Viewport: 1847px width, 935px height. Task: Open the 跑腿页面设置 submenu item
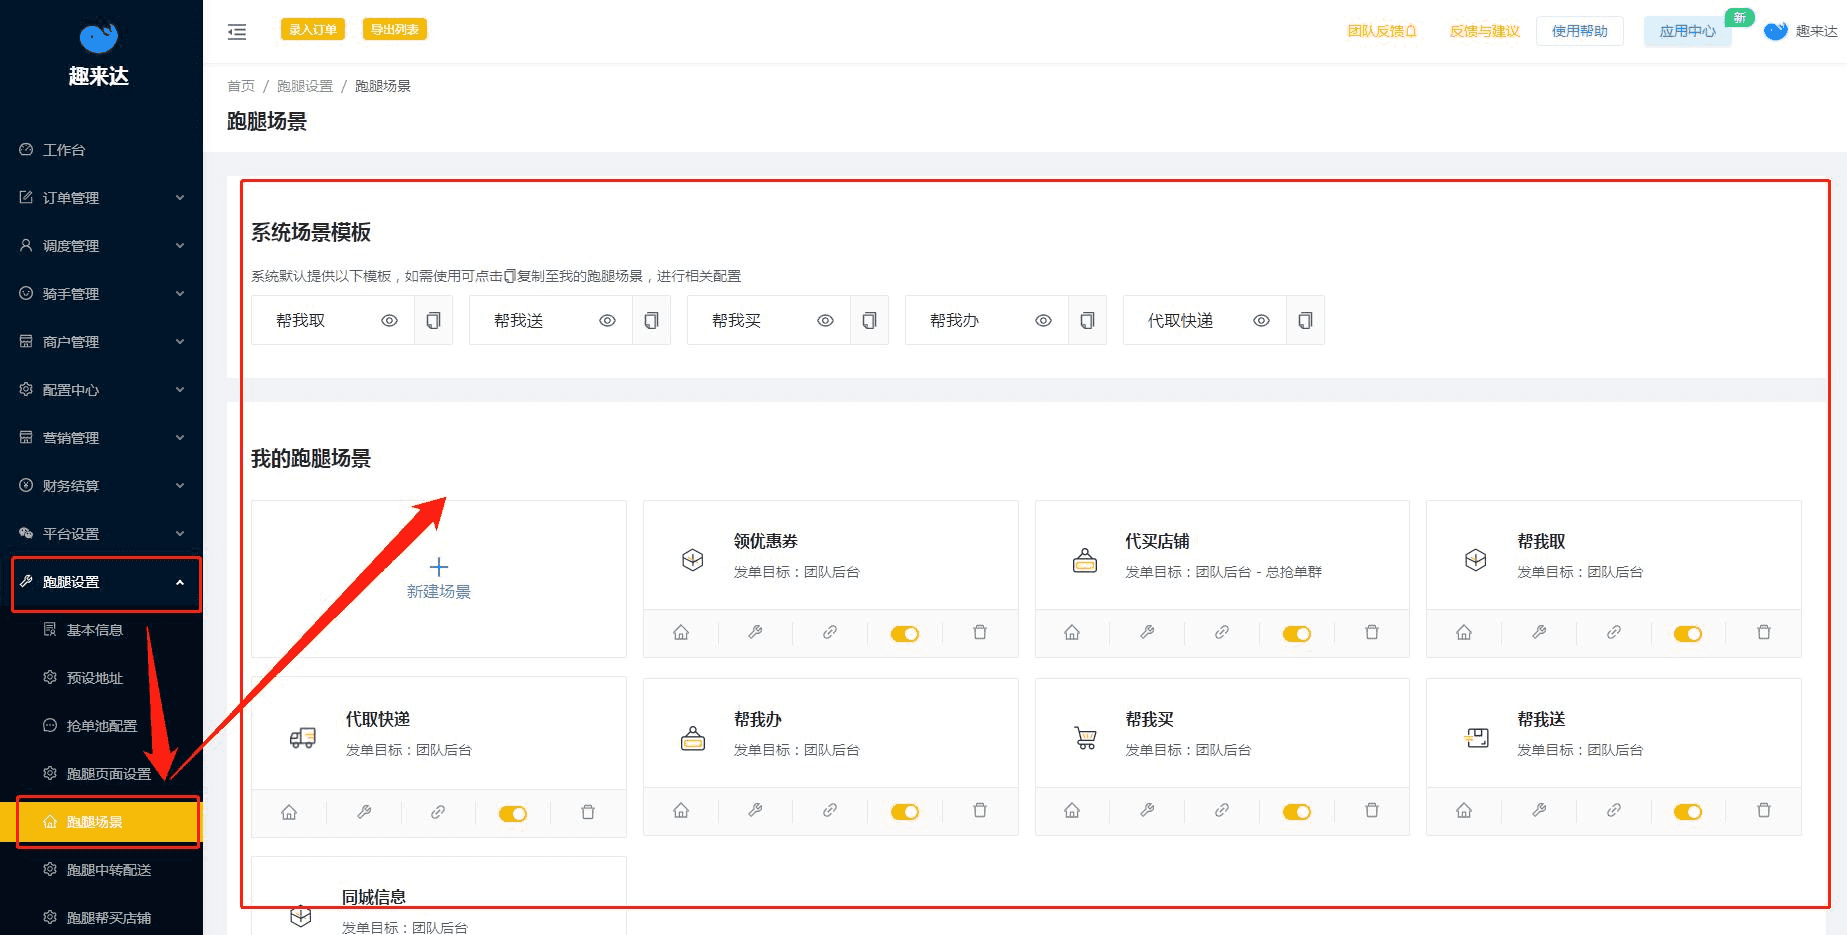tap(101, 774)
